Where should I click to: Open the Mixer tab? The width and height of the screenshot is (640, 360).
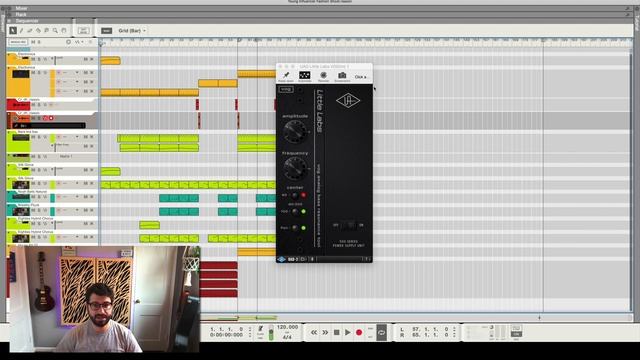[21, 8]
